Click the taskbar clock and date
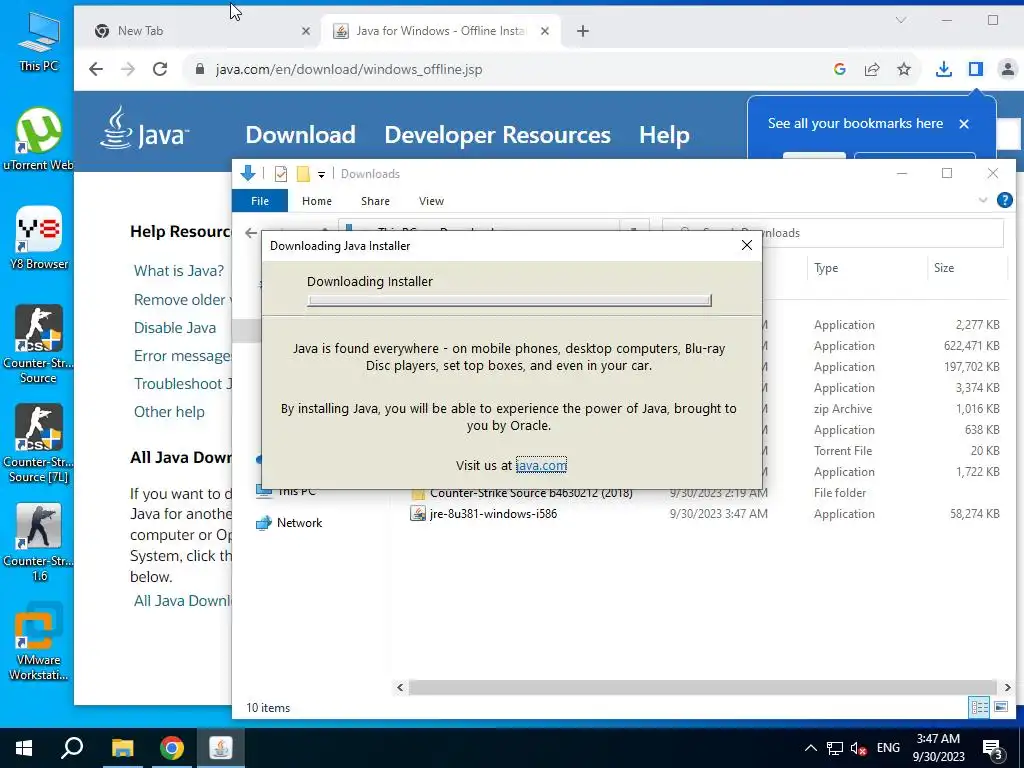This screenshot has width=1024, height=768. [938, 748]
